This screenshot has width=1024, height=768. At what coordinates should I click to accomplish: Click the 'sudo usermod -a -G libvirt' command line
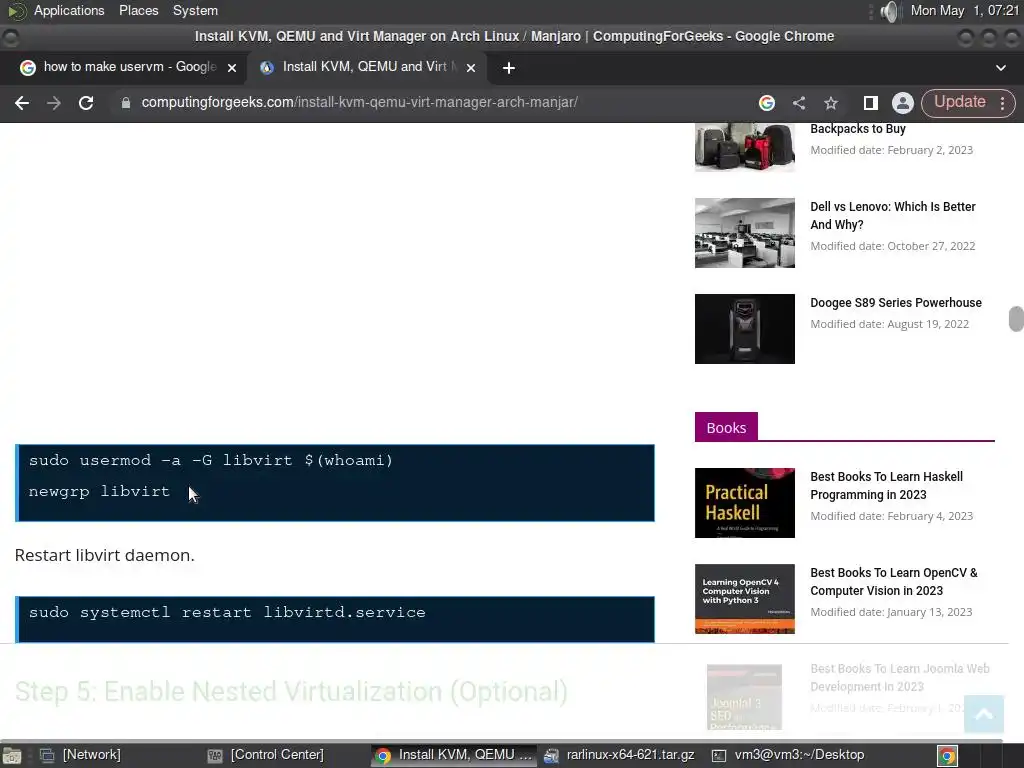(x=211, y=460)
